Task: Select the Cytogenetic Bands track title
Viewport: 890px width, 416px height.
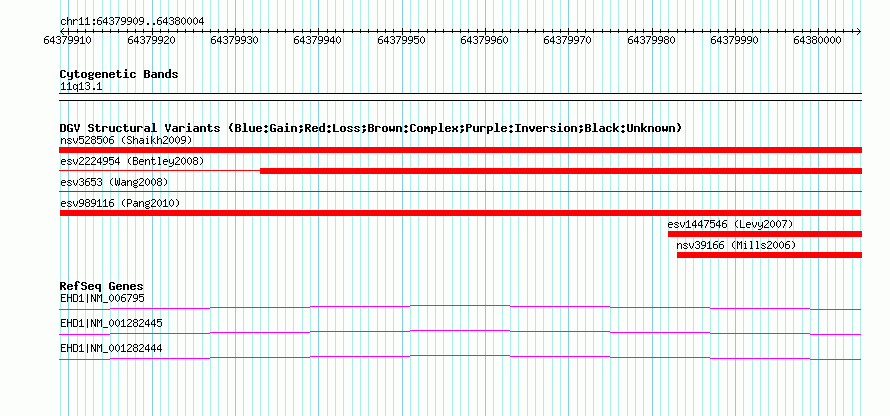Action: 119,74
